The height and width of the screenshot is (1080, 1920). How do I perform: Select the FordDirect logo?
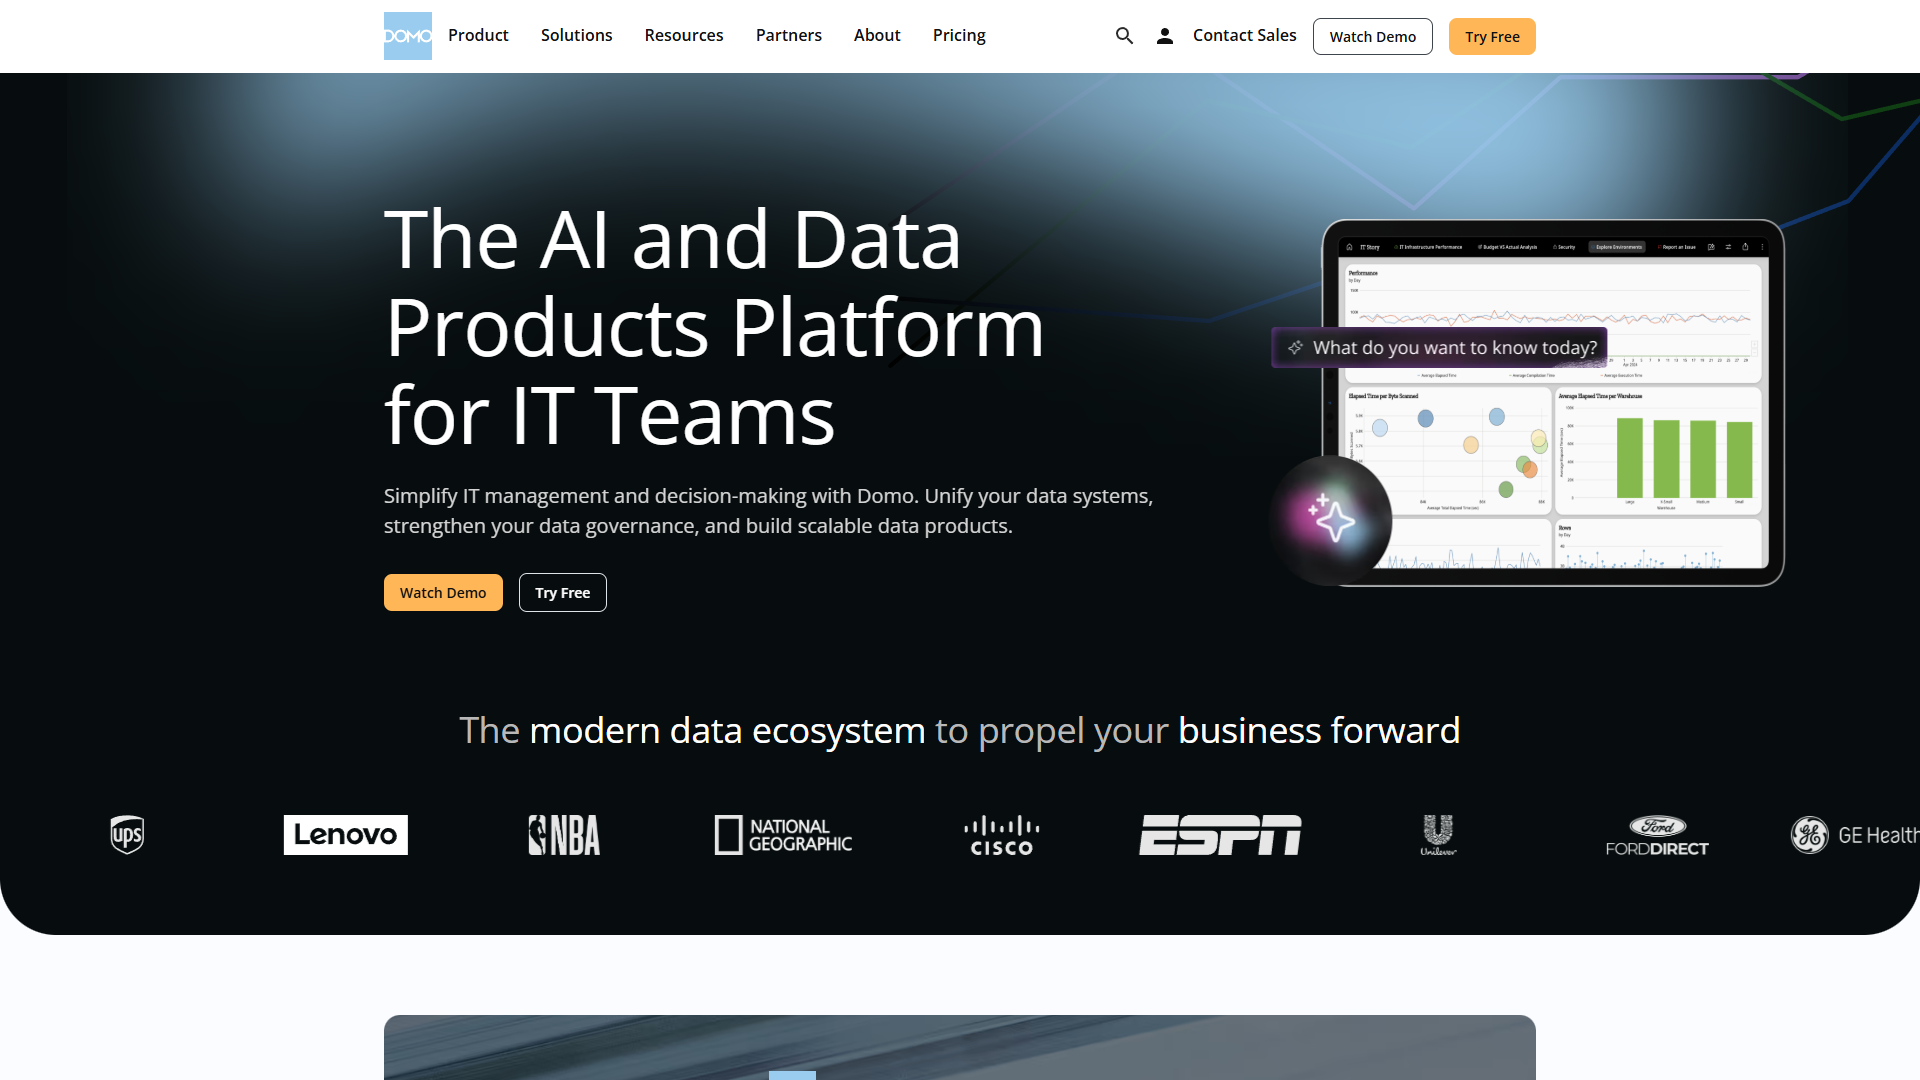pyautogui.click(x=1656, y=834)
